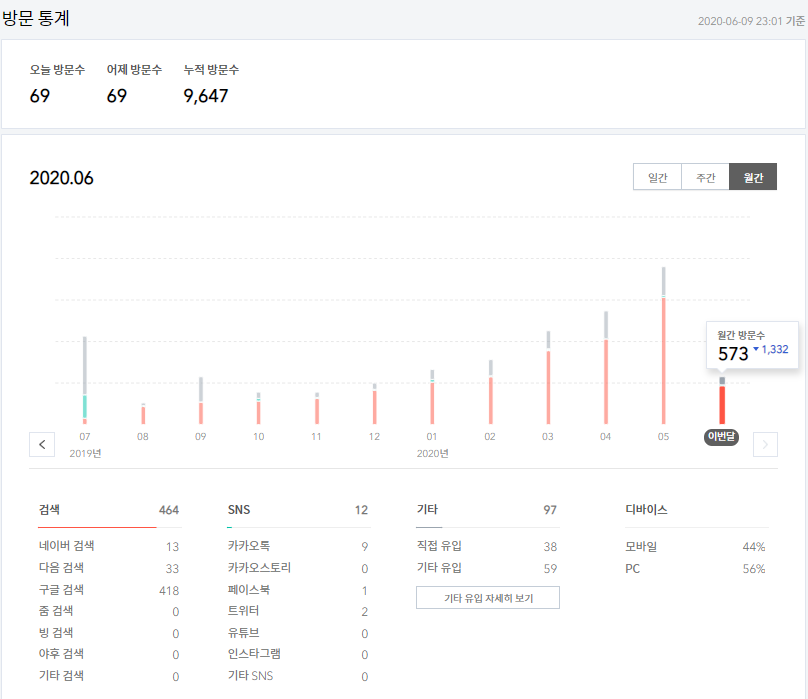Select the 2019 July (07) bar

pos(85,380)
